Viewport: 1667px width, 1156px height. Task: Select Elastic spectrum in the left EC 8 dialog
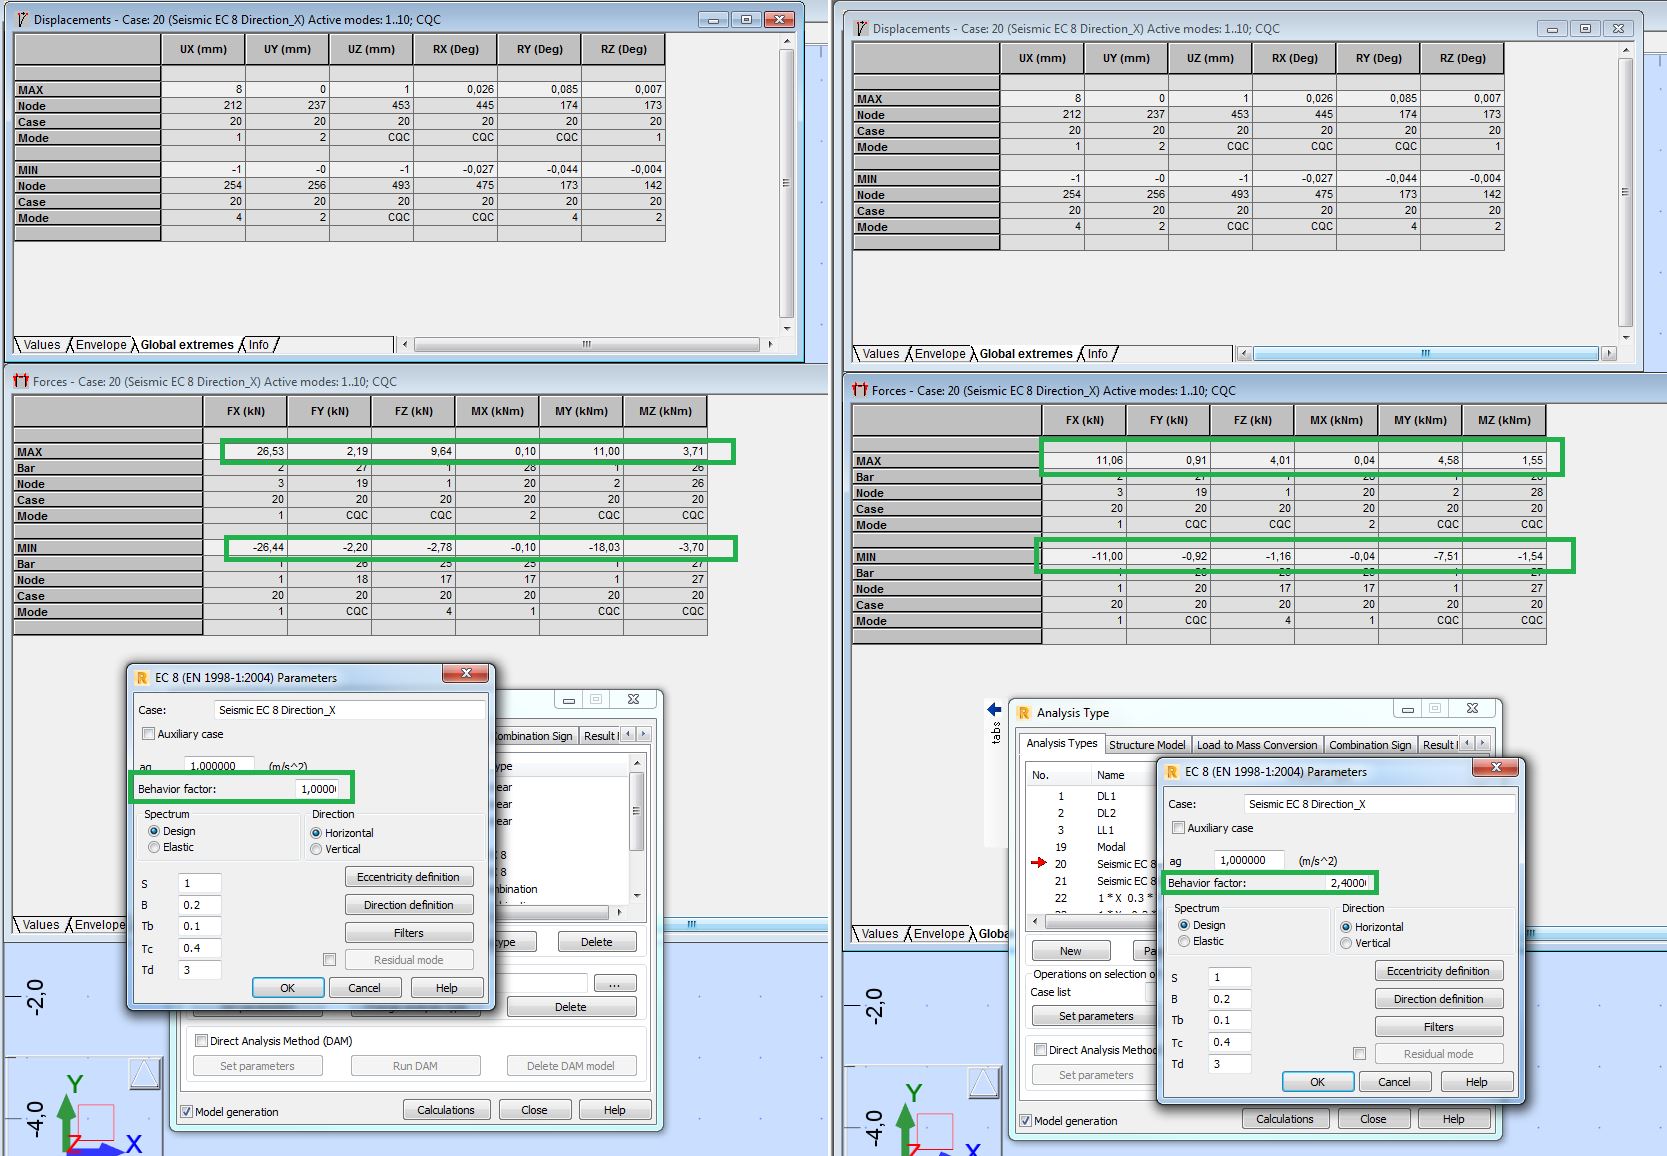(x=154, y=847)
